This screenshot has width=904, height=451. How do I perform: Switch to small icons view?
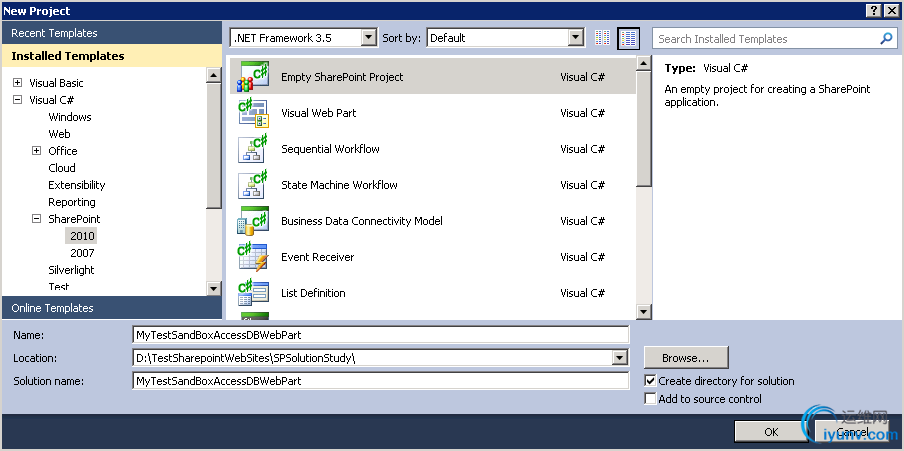(x=602, y=38)
